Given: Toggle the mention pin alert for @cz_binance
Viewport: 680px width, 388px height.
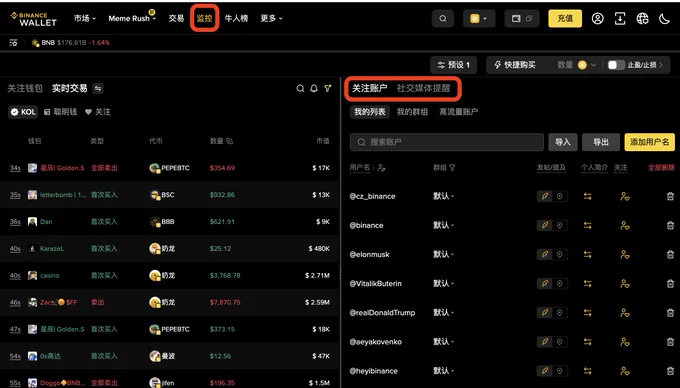Looking at the screenshot, I should click(x=559, y=196).
